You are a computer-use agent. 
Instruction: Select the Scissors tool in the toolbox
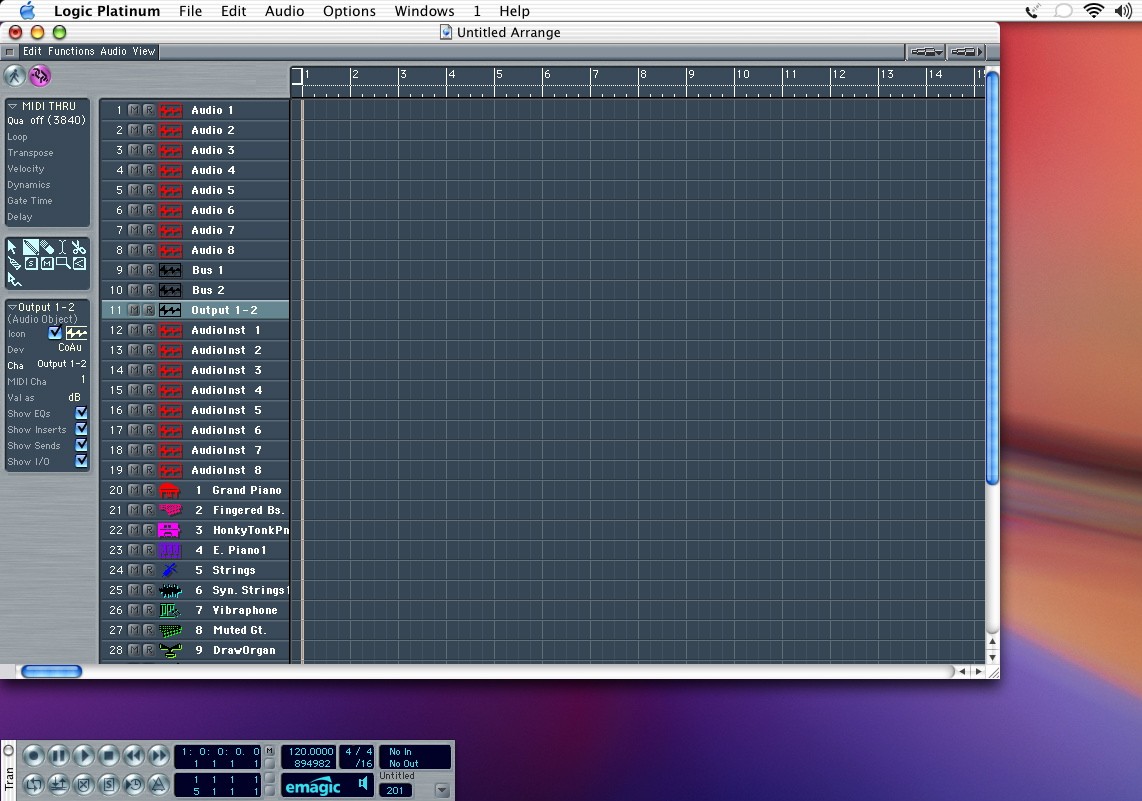tap(79, 247)
